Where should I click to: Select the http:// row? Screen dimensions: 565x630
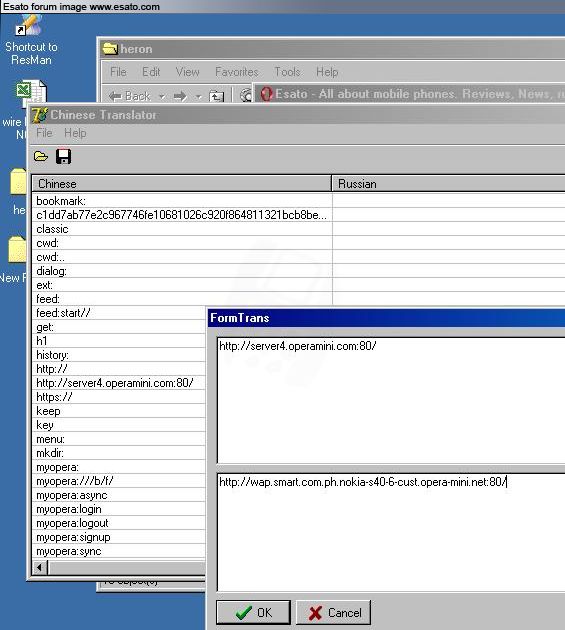pyautogui.click(x=119, y=369)
